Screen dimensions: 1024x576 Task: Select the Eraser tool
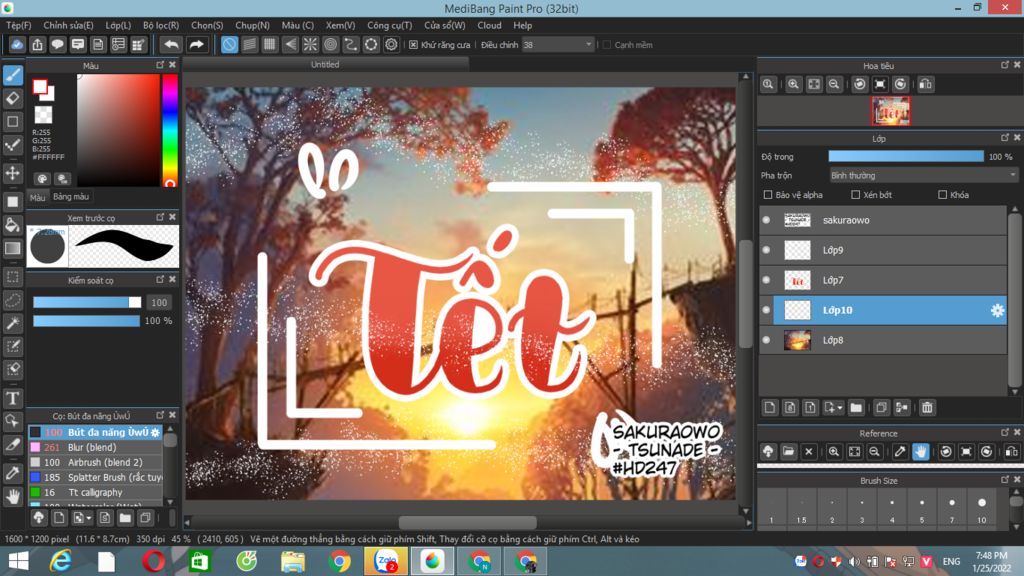coord(13,99)
